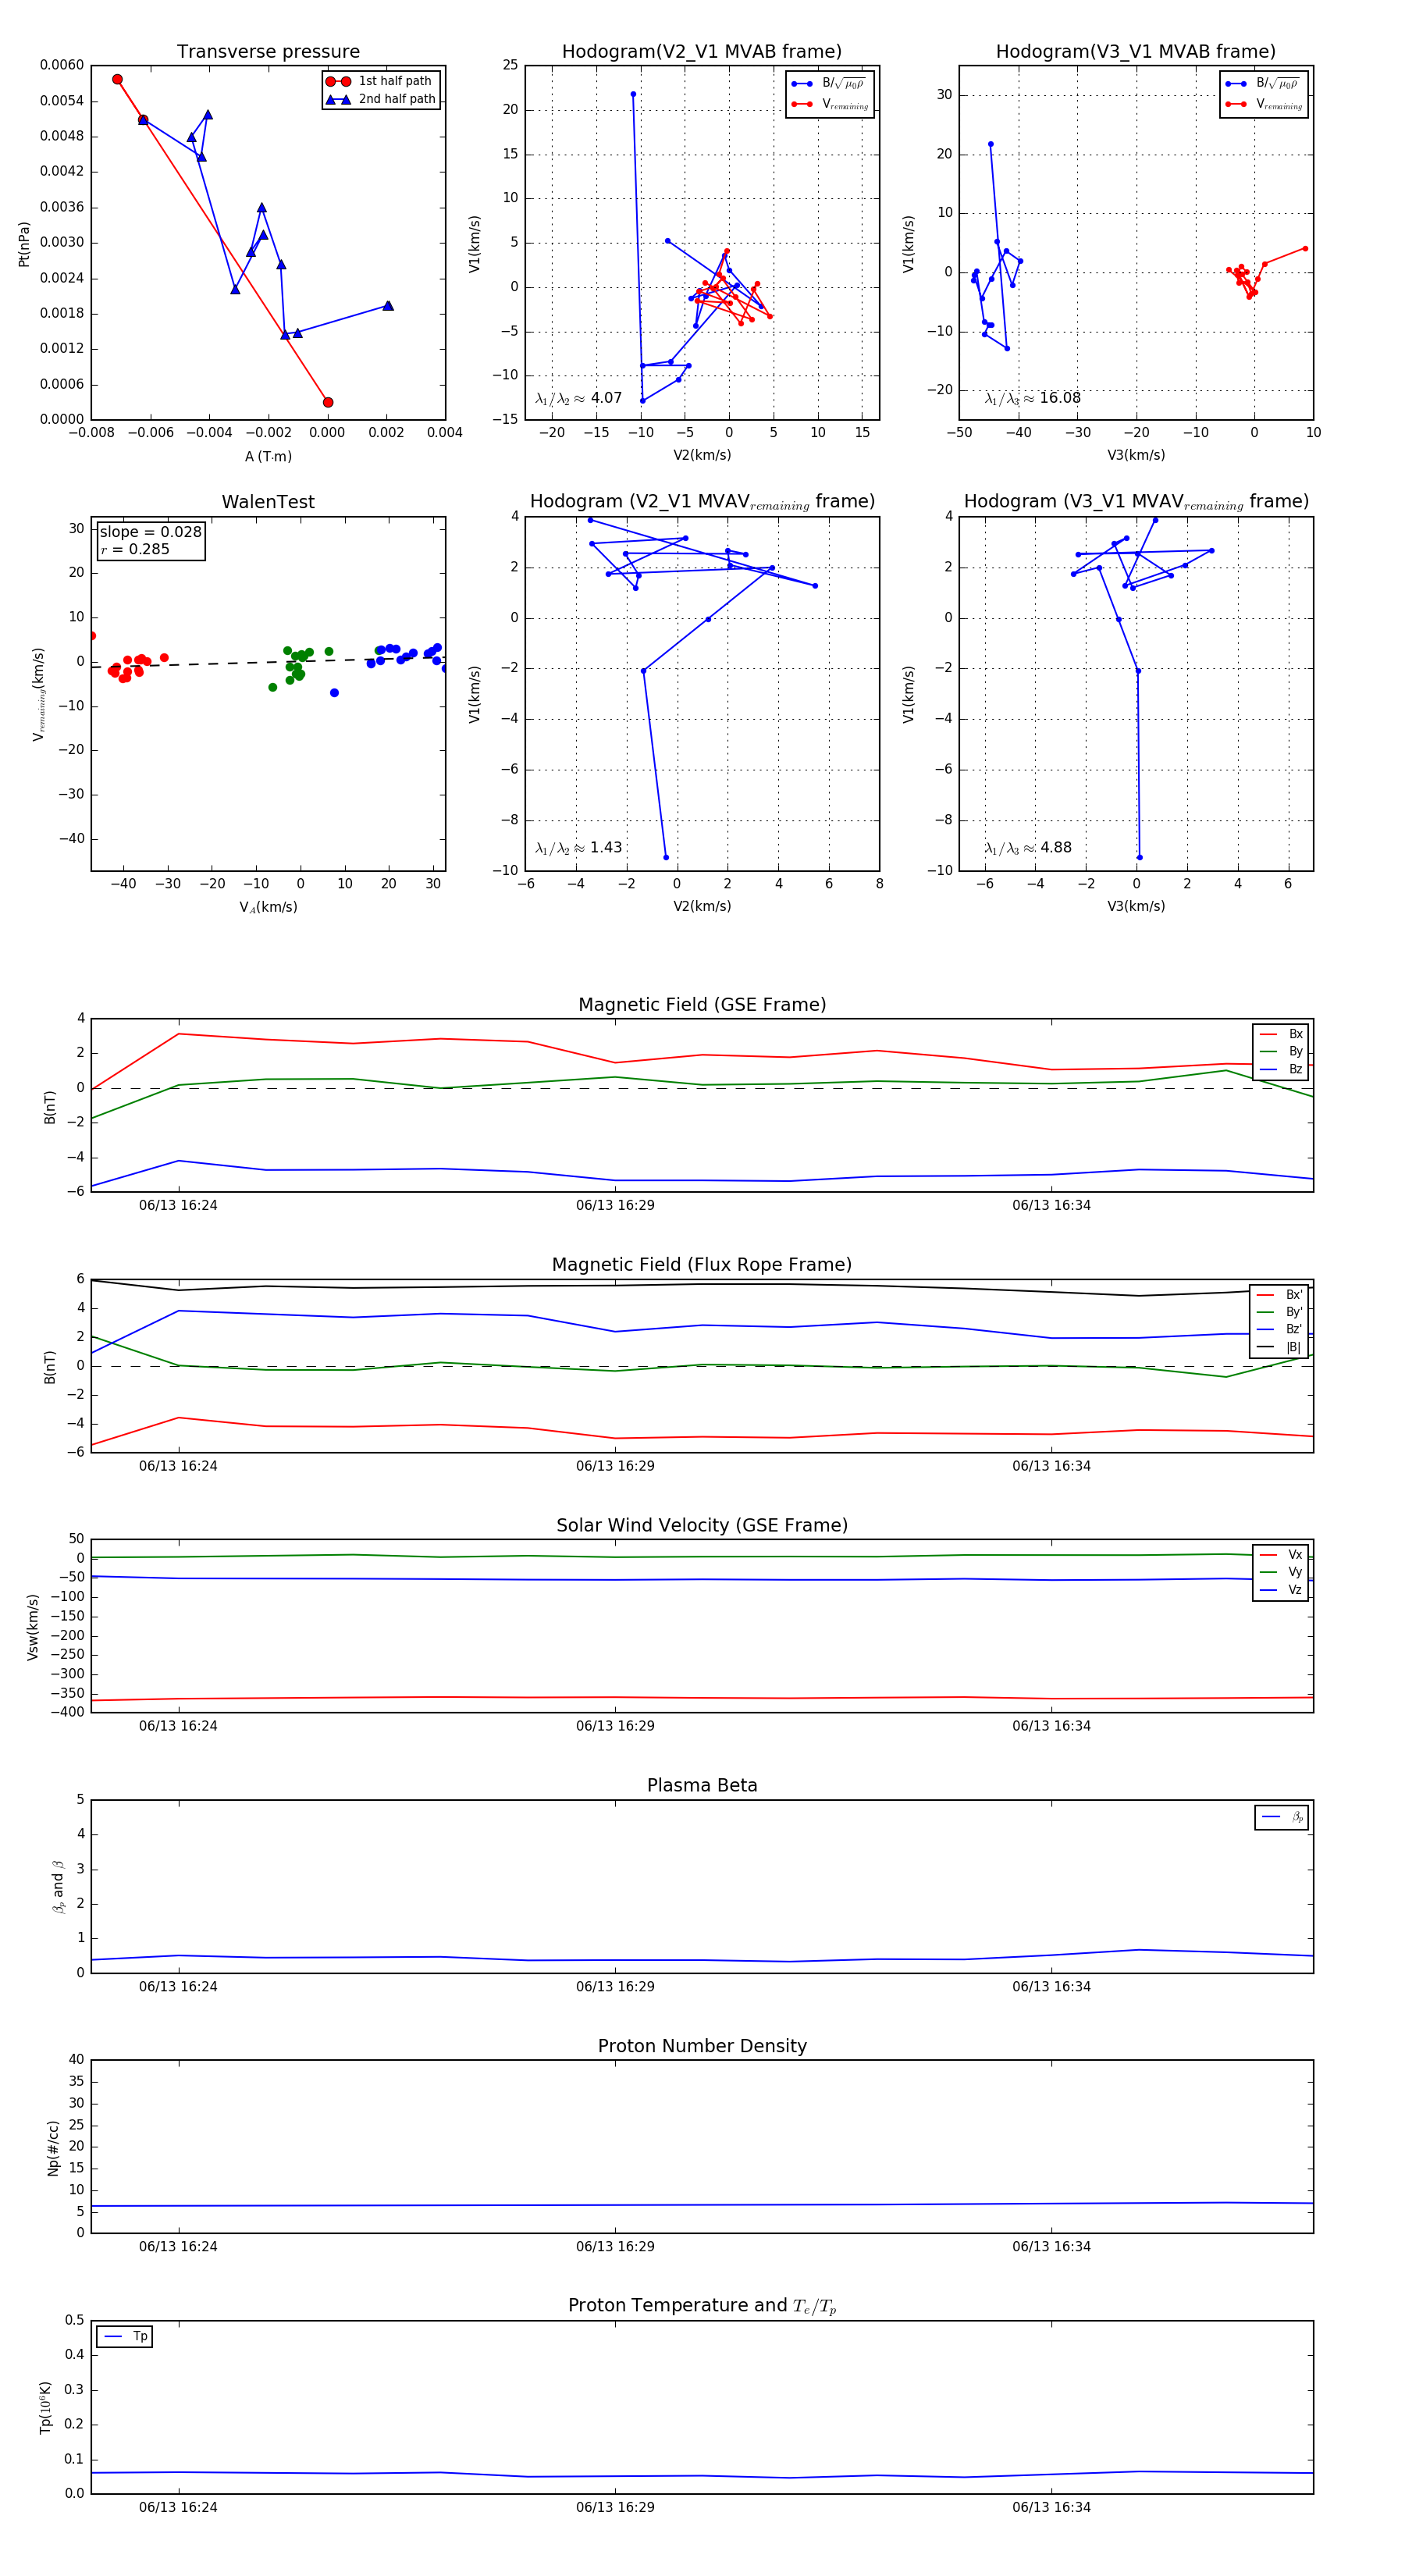Click the "Proton Number Density" title
The width and height of the screenshot is (1405, 2576).
[702, 2046]
